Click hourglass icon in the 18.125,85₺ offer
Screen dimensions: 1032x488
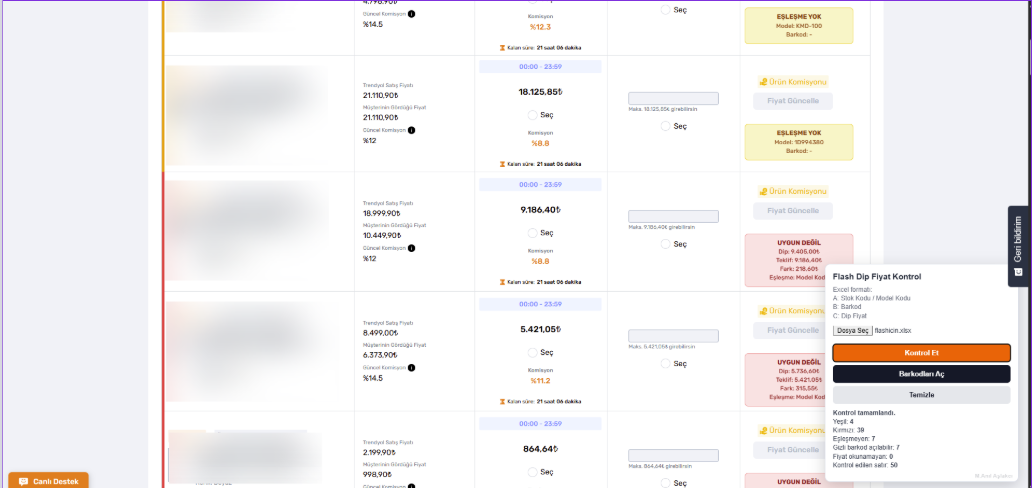pyautogui.click(x=503, y=164)
